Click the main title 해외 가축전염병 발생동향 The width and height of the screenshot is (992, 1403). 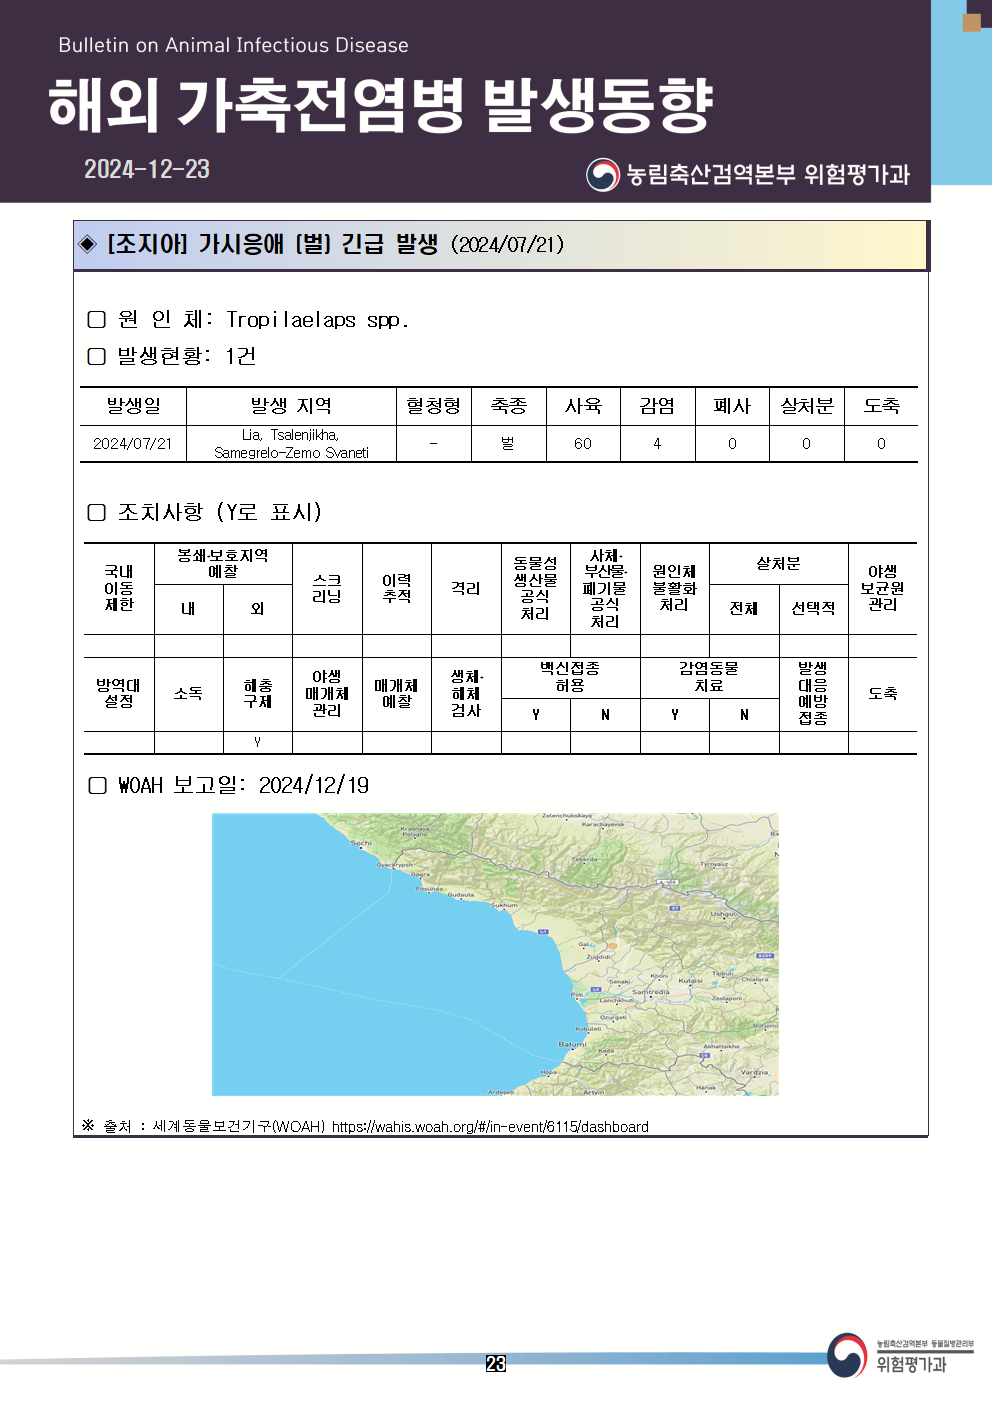pos(381,104)
